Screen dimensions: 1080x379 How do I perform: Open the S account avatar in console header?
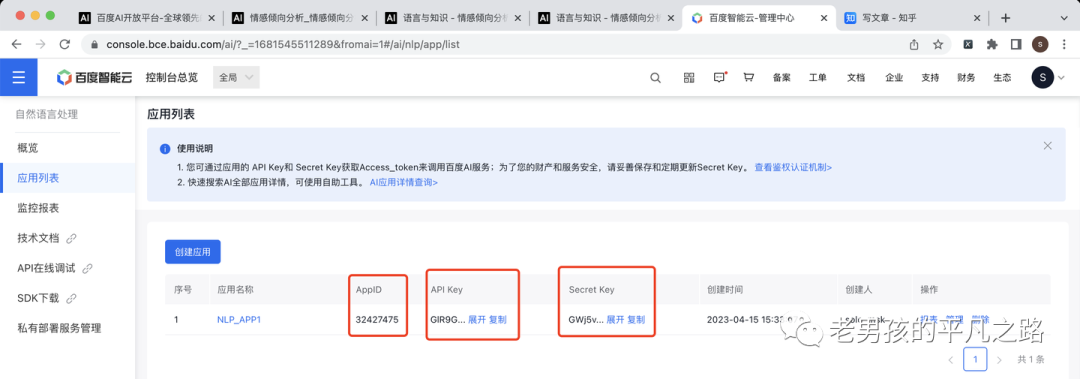(1042, 77)
